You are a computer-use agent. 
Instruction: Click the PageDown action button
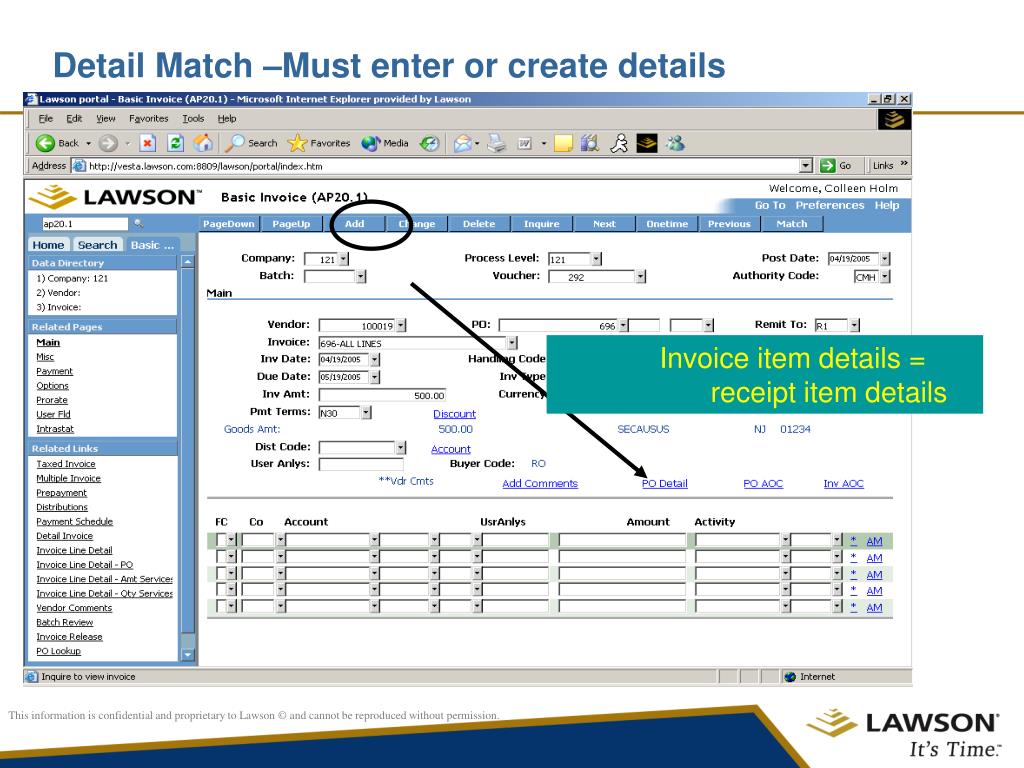coord(229,223)
